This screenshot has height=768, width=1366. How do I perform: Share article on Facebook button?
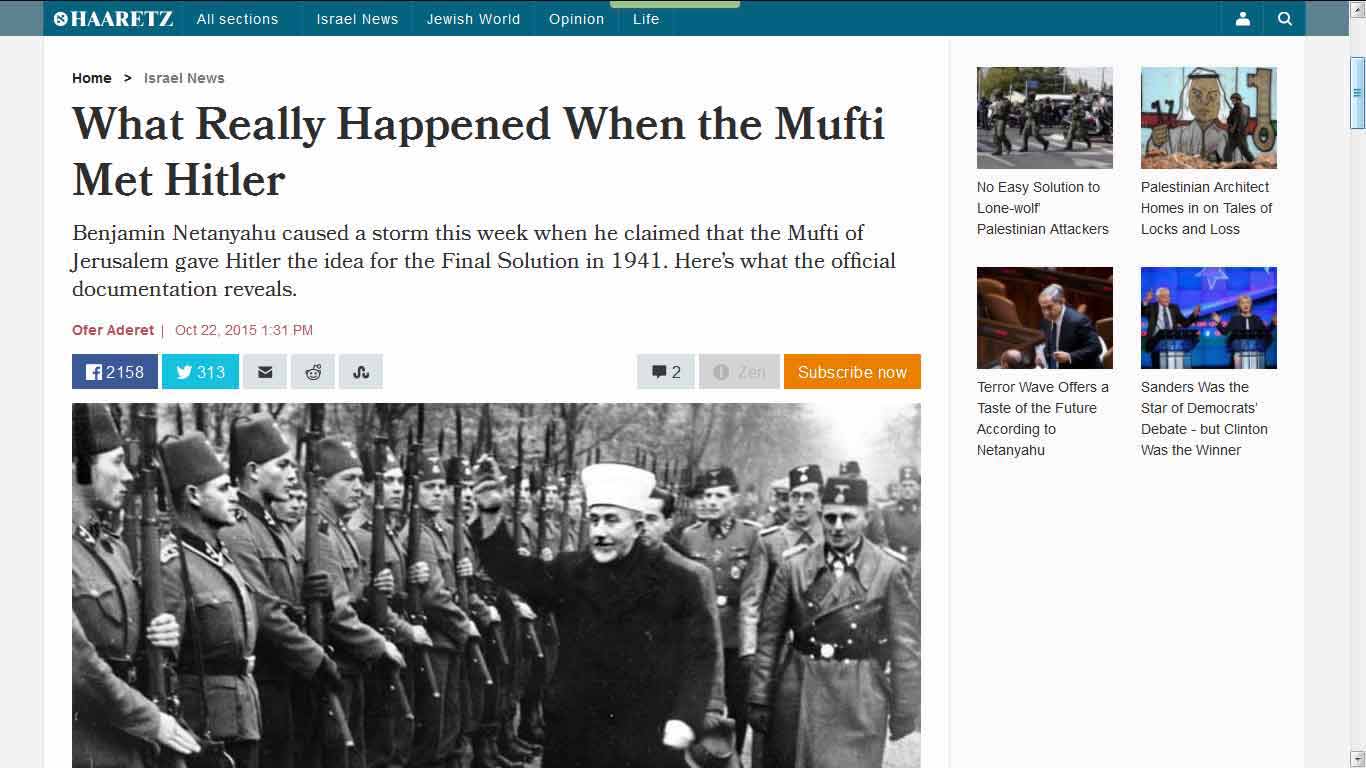pyautogui.click(x=114, y=372)
